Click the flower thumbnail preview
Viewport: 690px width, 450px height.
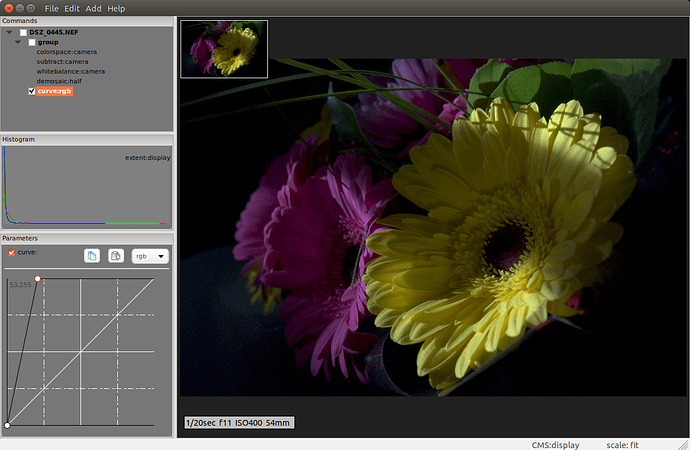click(x=224, y=48)
